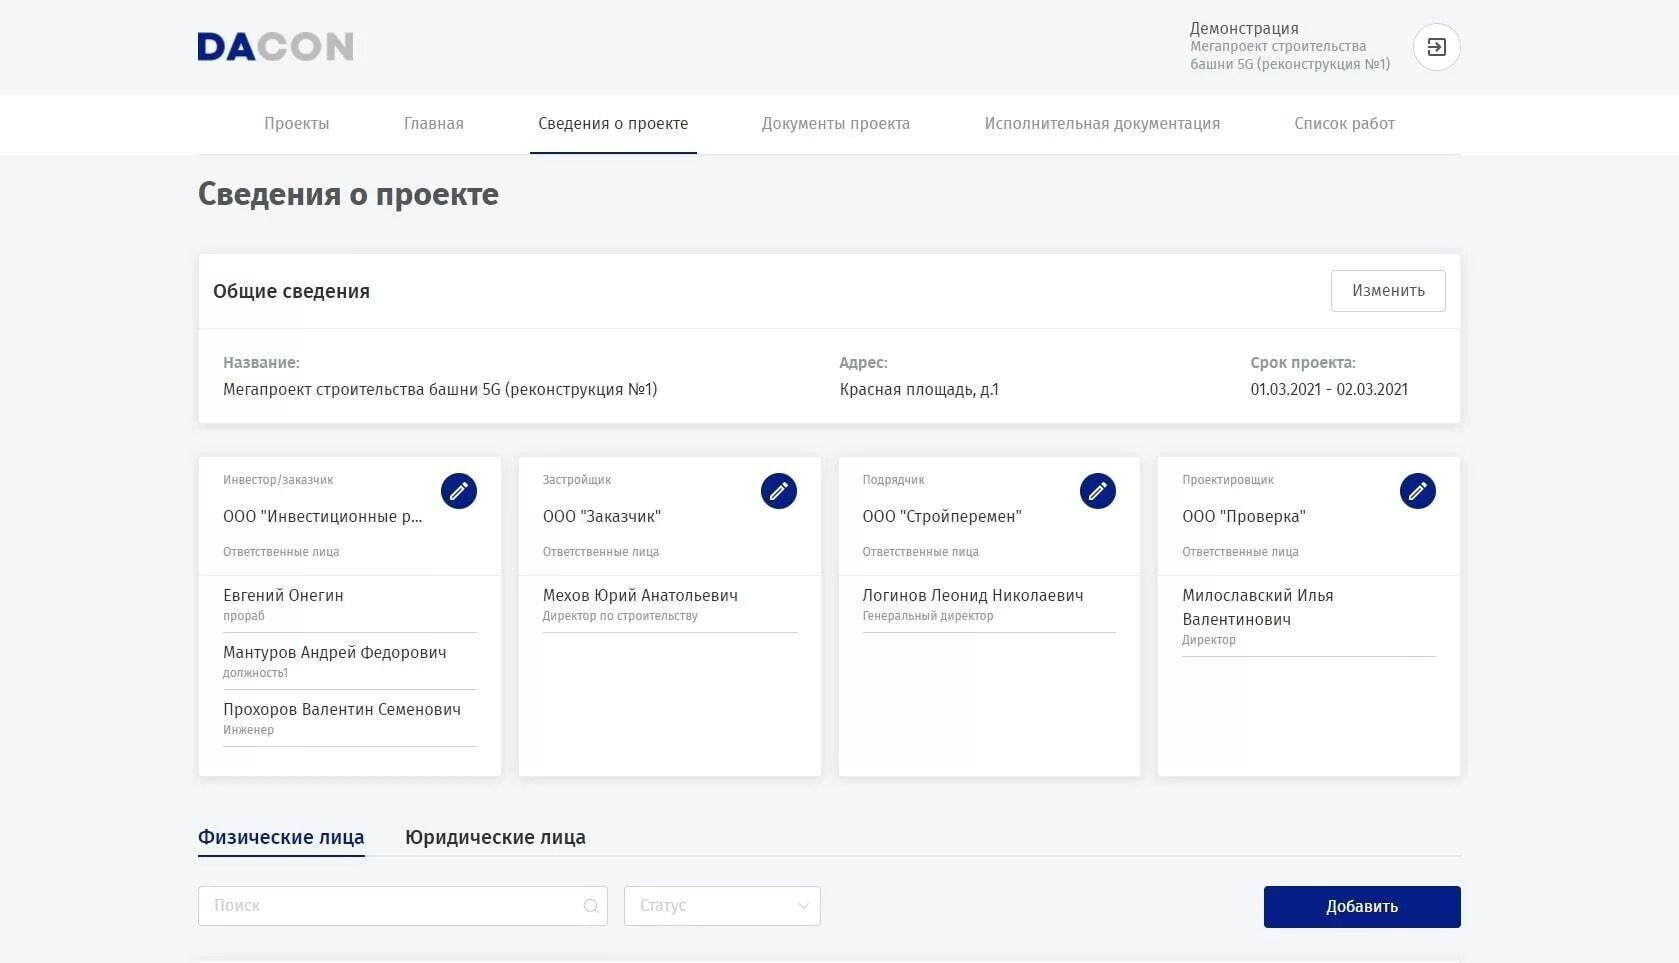Viewport: 1679px width, 963px height.
Task: Edit the Проектировщик card with pencil icon
Action: (x=1418, y=491)
